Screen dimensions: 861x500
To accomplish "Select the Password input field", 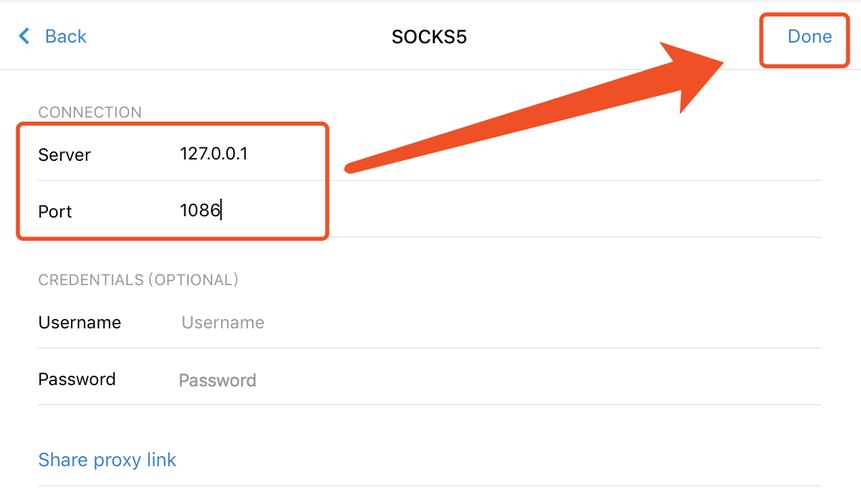I will click(217, 380).
